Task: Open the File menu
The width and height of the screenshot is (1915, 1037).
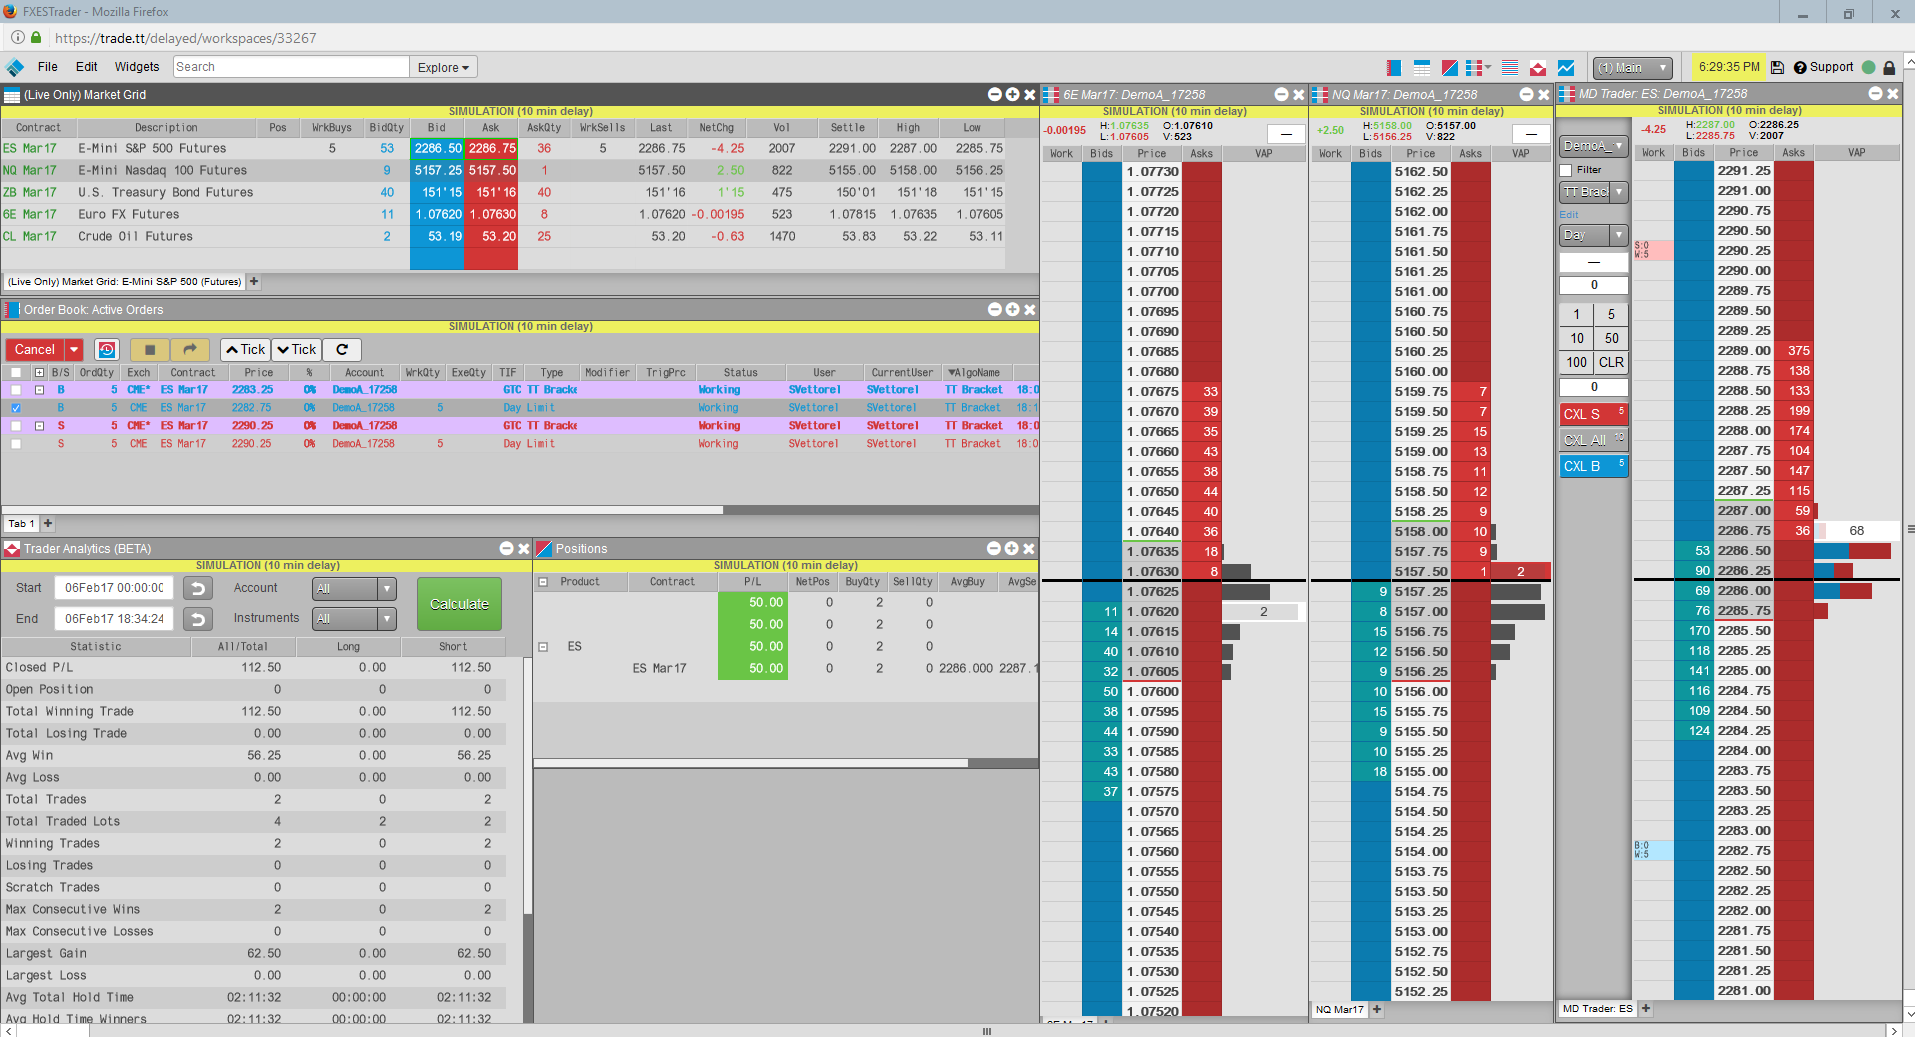Action: tap(48, 67)
